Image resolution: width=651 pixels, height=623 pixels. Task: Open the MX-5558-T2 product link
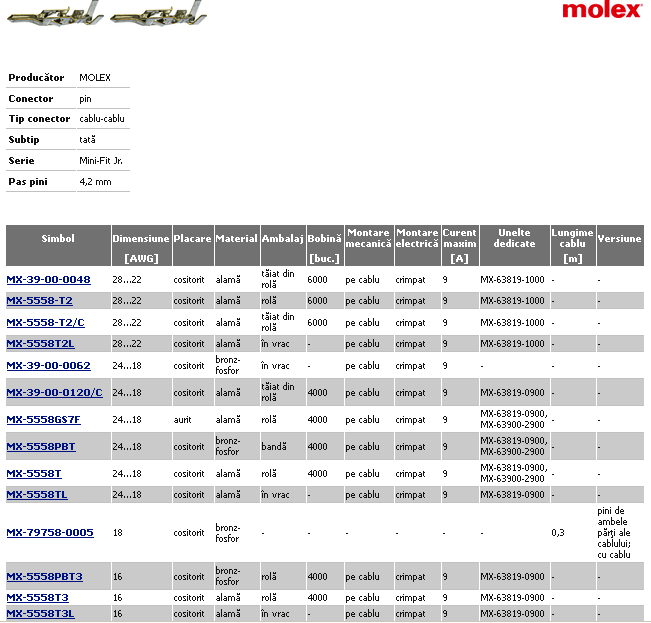(x=39, y=301)
